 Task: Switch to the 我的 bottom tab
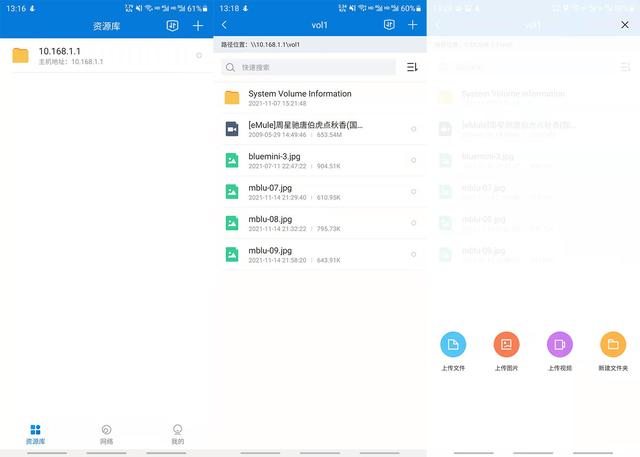177,433
